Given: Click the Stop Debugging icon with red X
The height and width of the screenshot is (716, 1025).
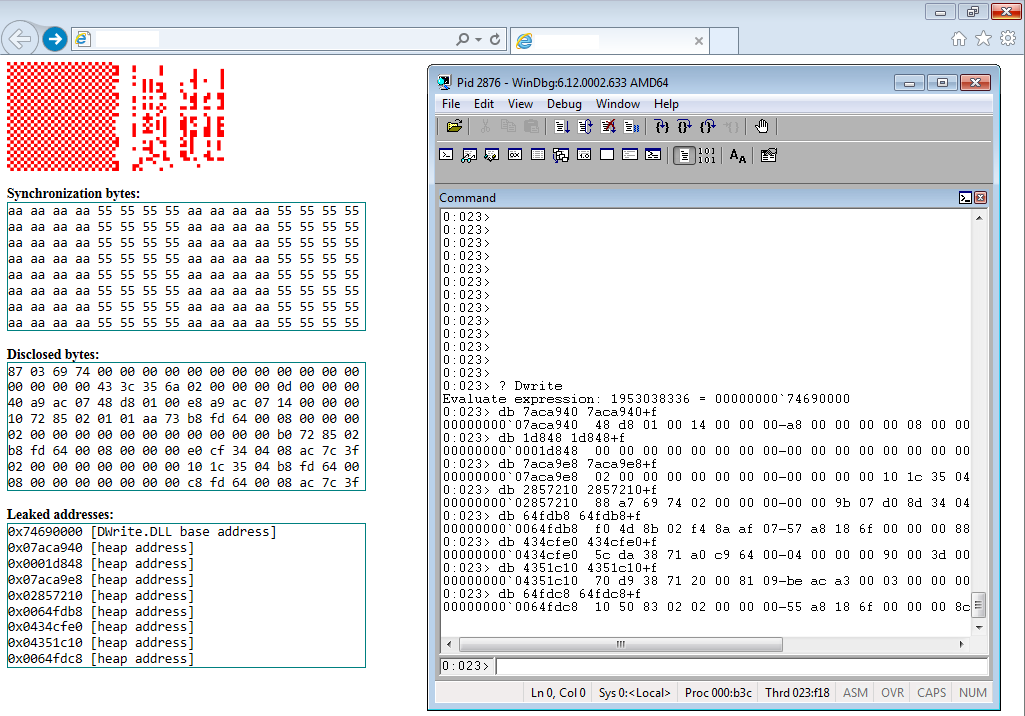Looking at the screenshot, I should [x=608, y=127].
